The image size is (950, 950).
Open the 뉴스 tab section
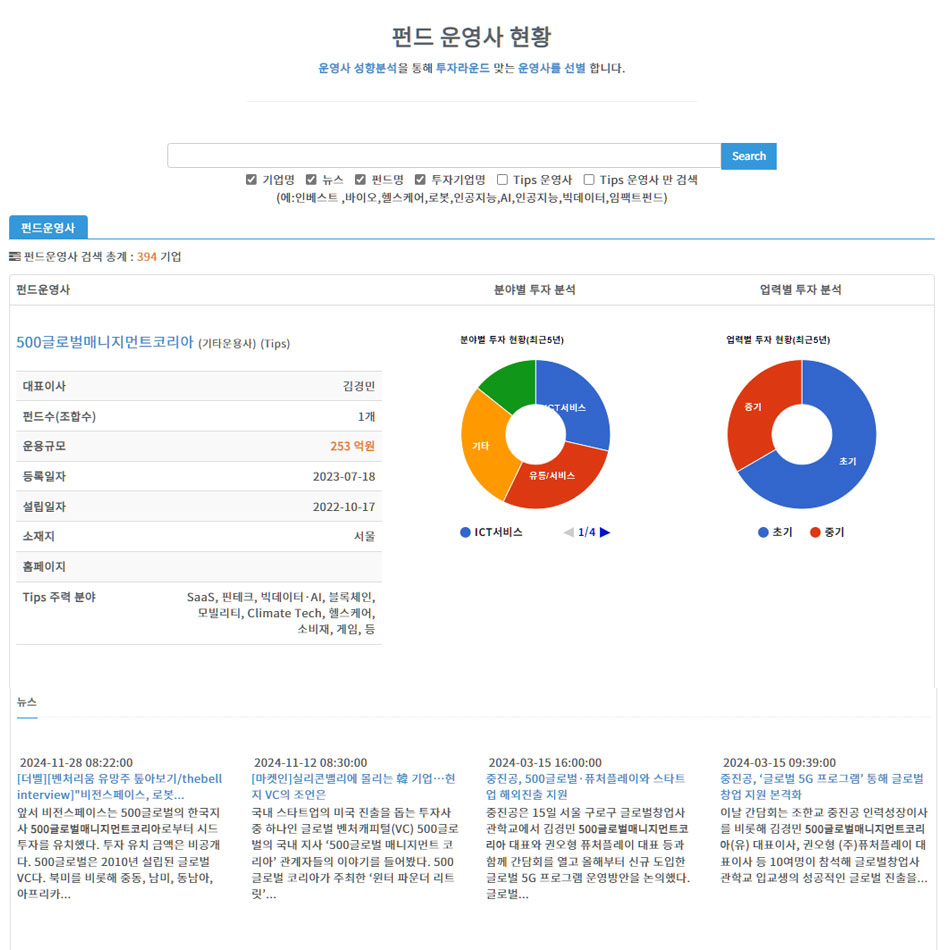coord(27,702)
